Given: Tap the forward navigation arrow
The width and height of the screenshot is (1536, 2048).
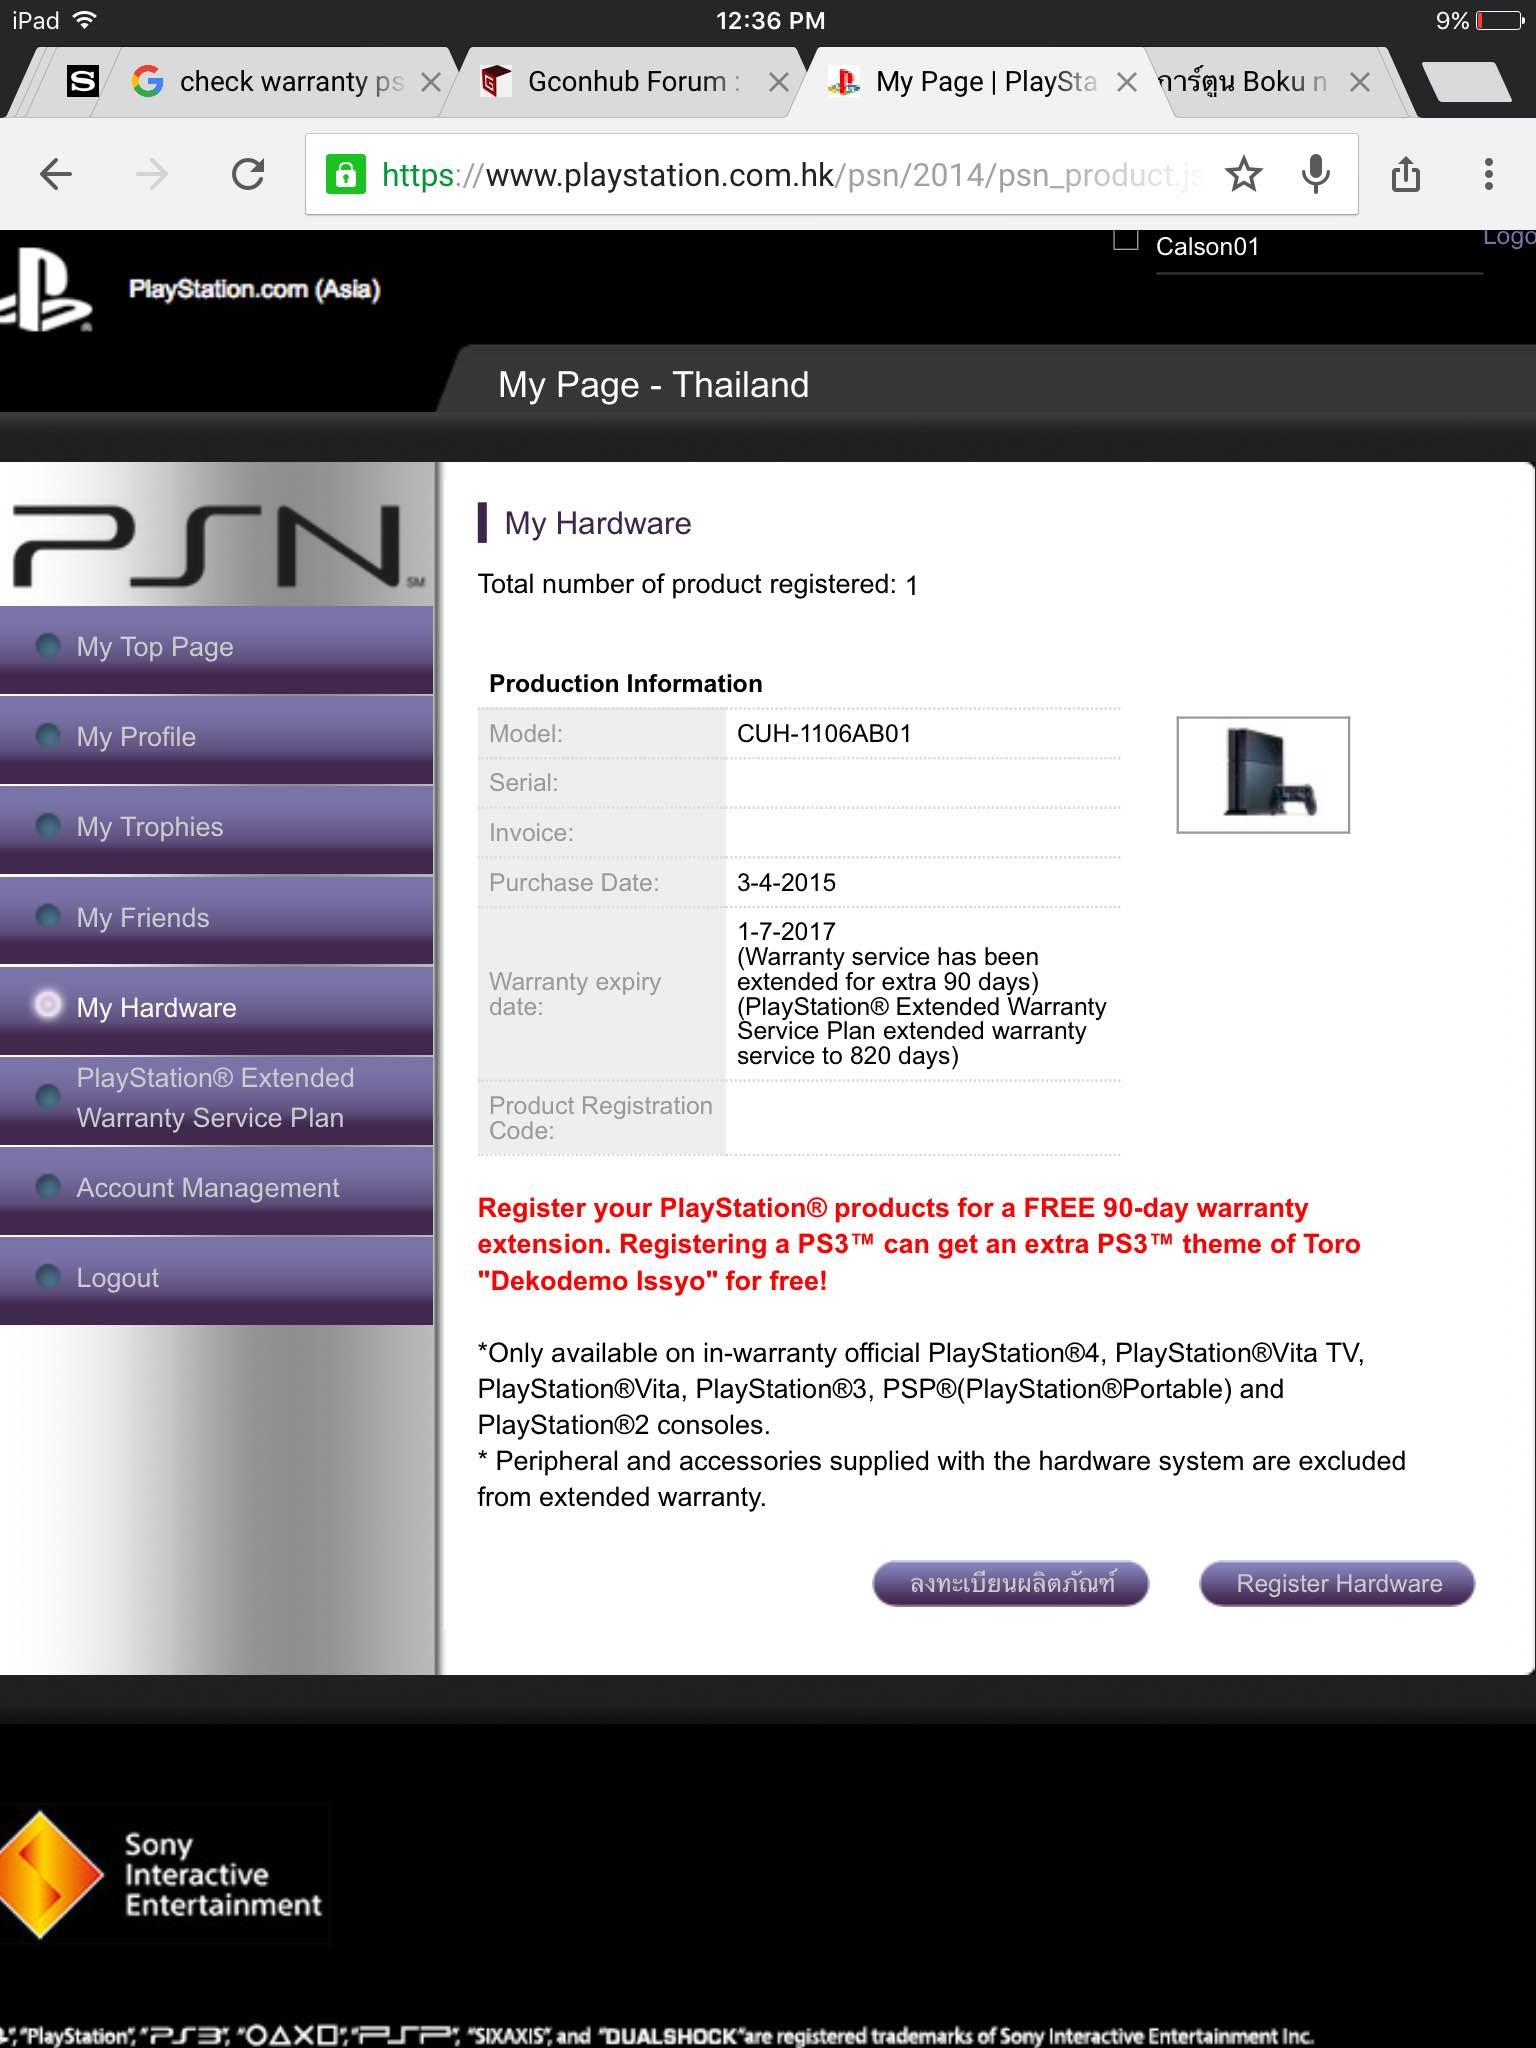Looking at the screenshot, I should [152, 175].
